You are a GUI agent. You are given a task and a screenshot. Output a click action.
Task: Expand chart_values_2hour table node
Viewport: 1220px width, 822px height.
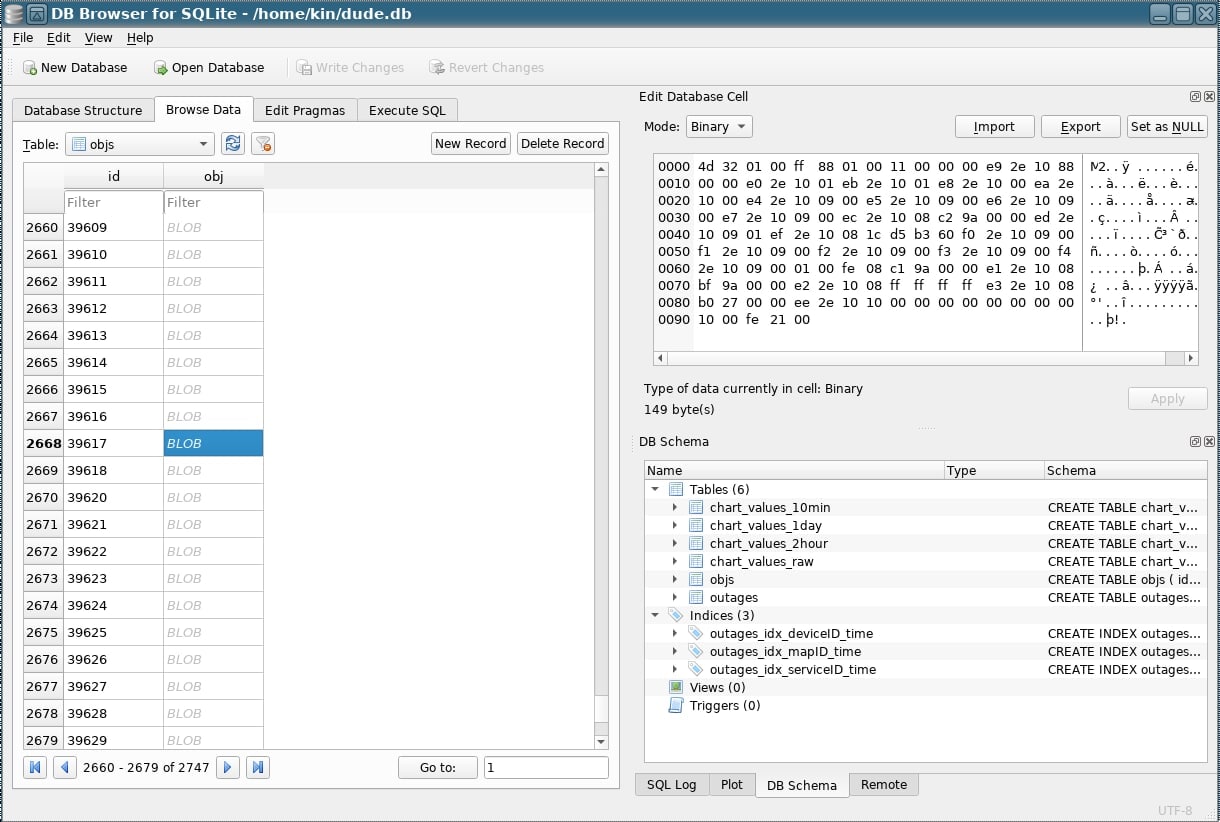point(676,543)
